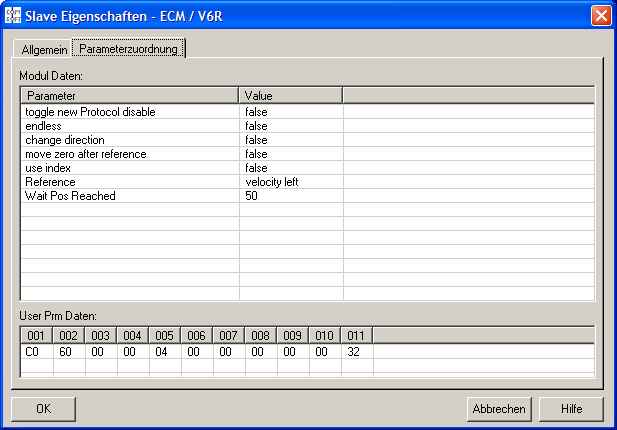Screen dimensions: 617x430
Task: Click the 04 byte under column 005
Action: (x=161, y=352)
